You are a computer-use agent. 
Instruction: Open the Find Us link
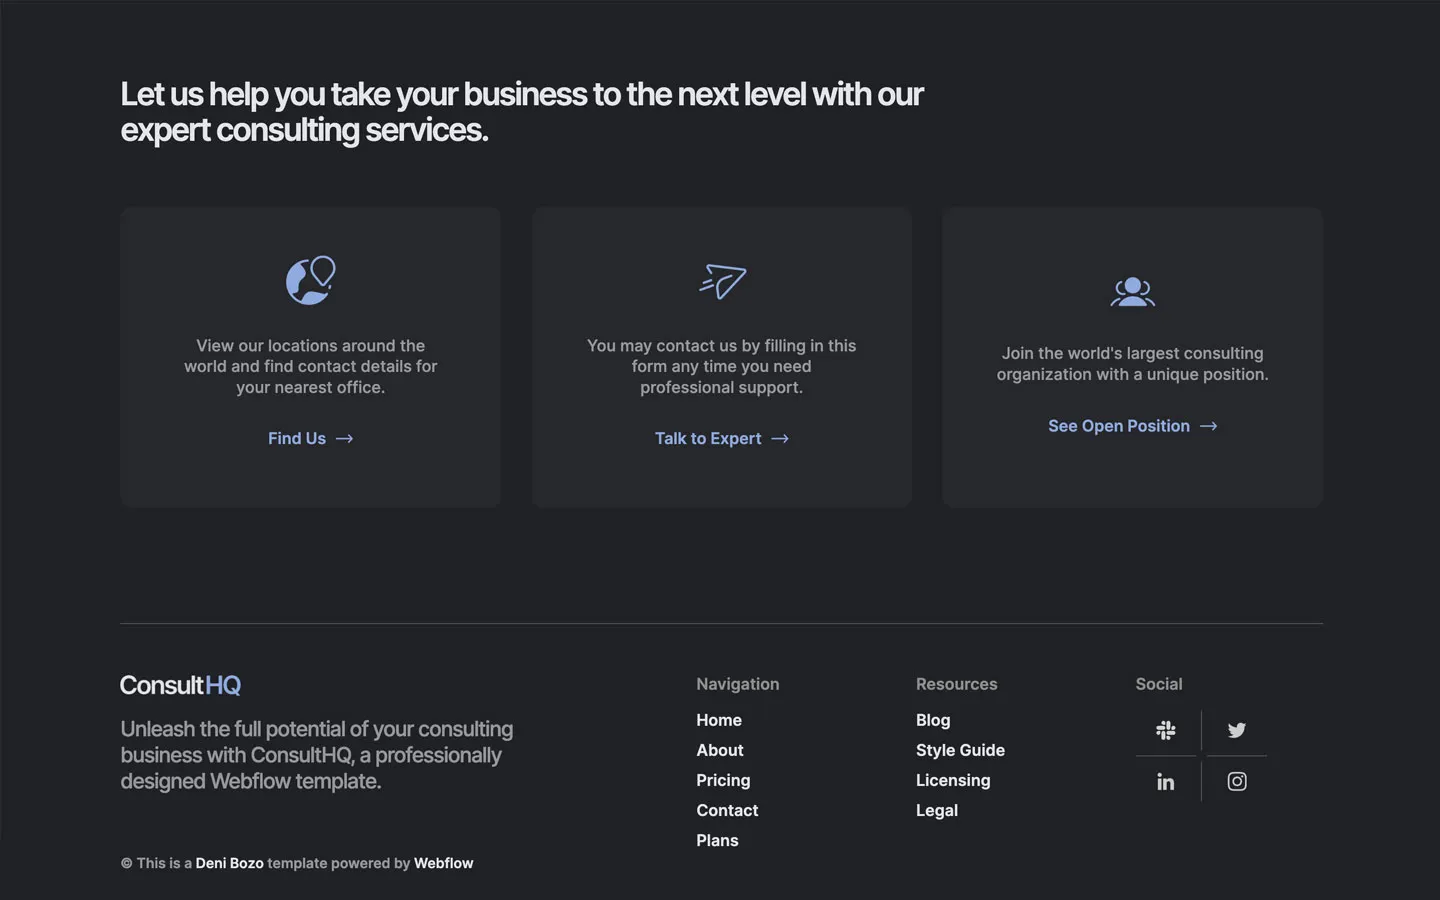click(311, 439)
